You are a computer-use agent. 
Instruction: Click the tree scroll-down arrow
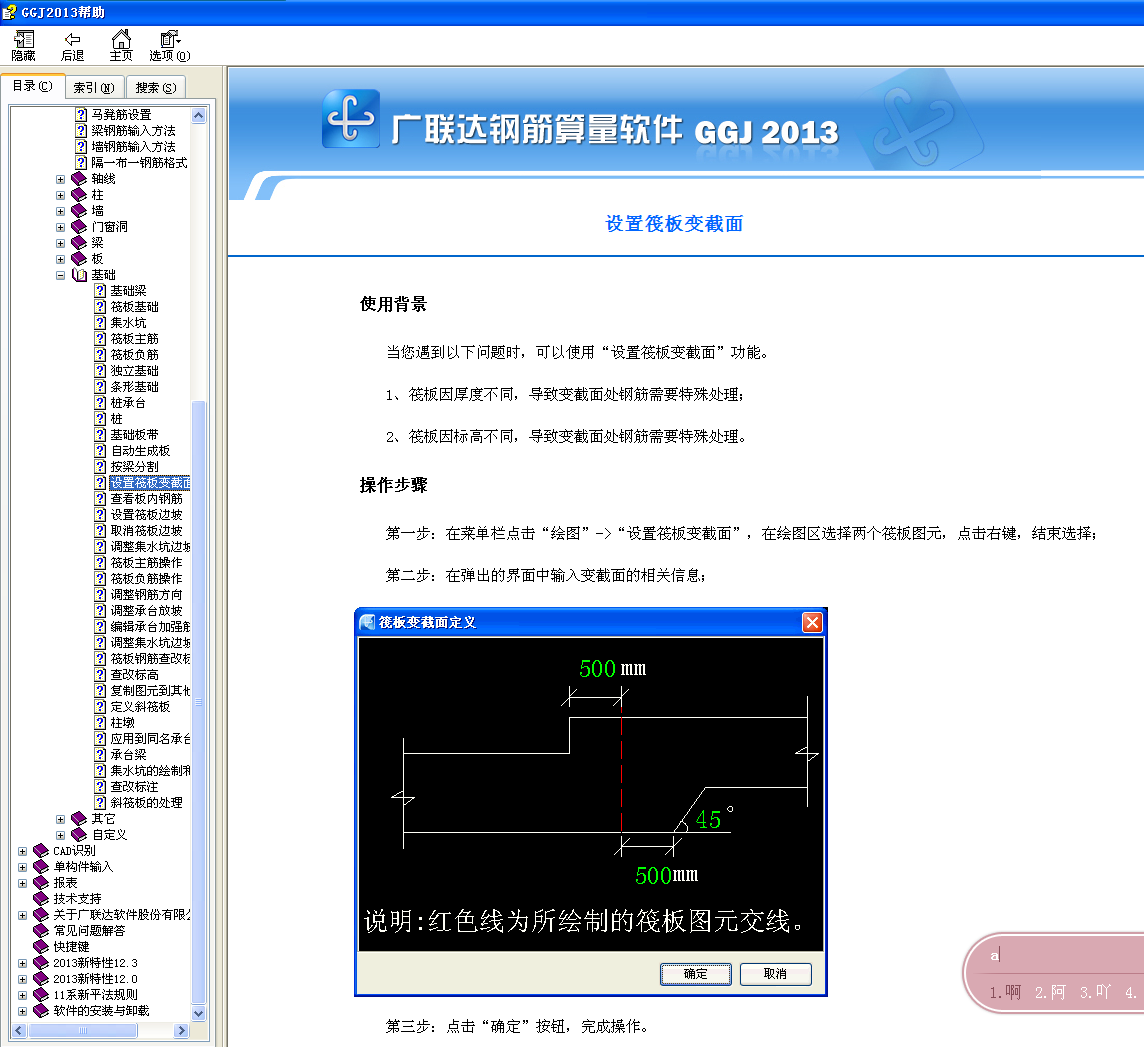198,1013
